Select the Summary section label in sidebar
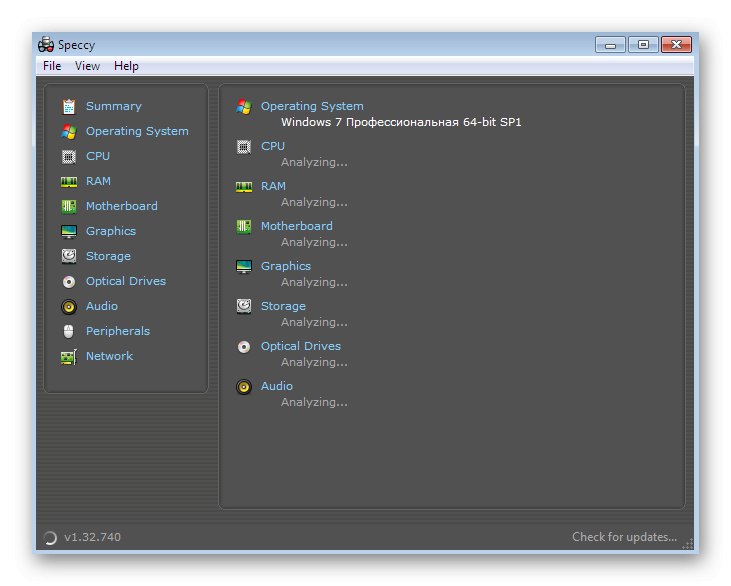 tap(114, 106)
